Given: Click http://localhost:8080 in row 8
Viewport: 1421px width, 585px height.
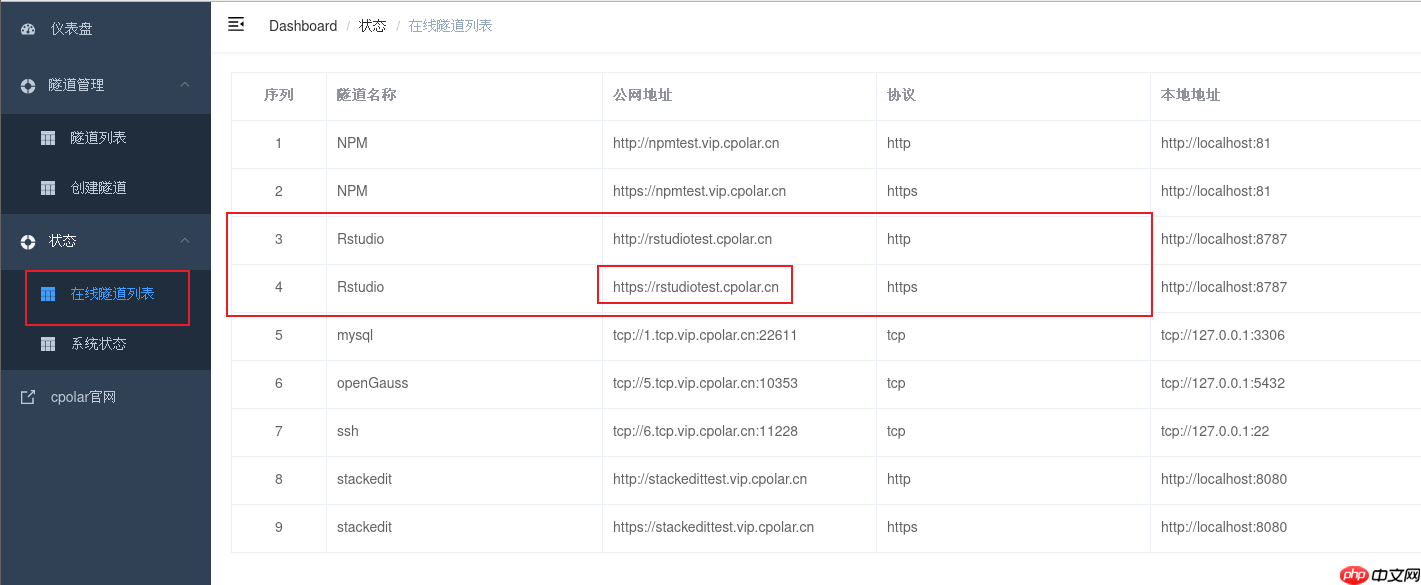Looking at the screenshot, I should pyautogui.click(x=1224, y=479).
